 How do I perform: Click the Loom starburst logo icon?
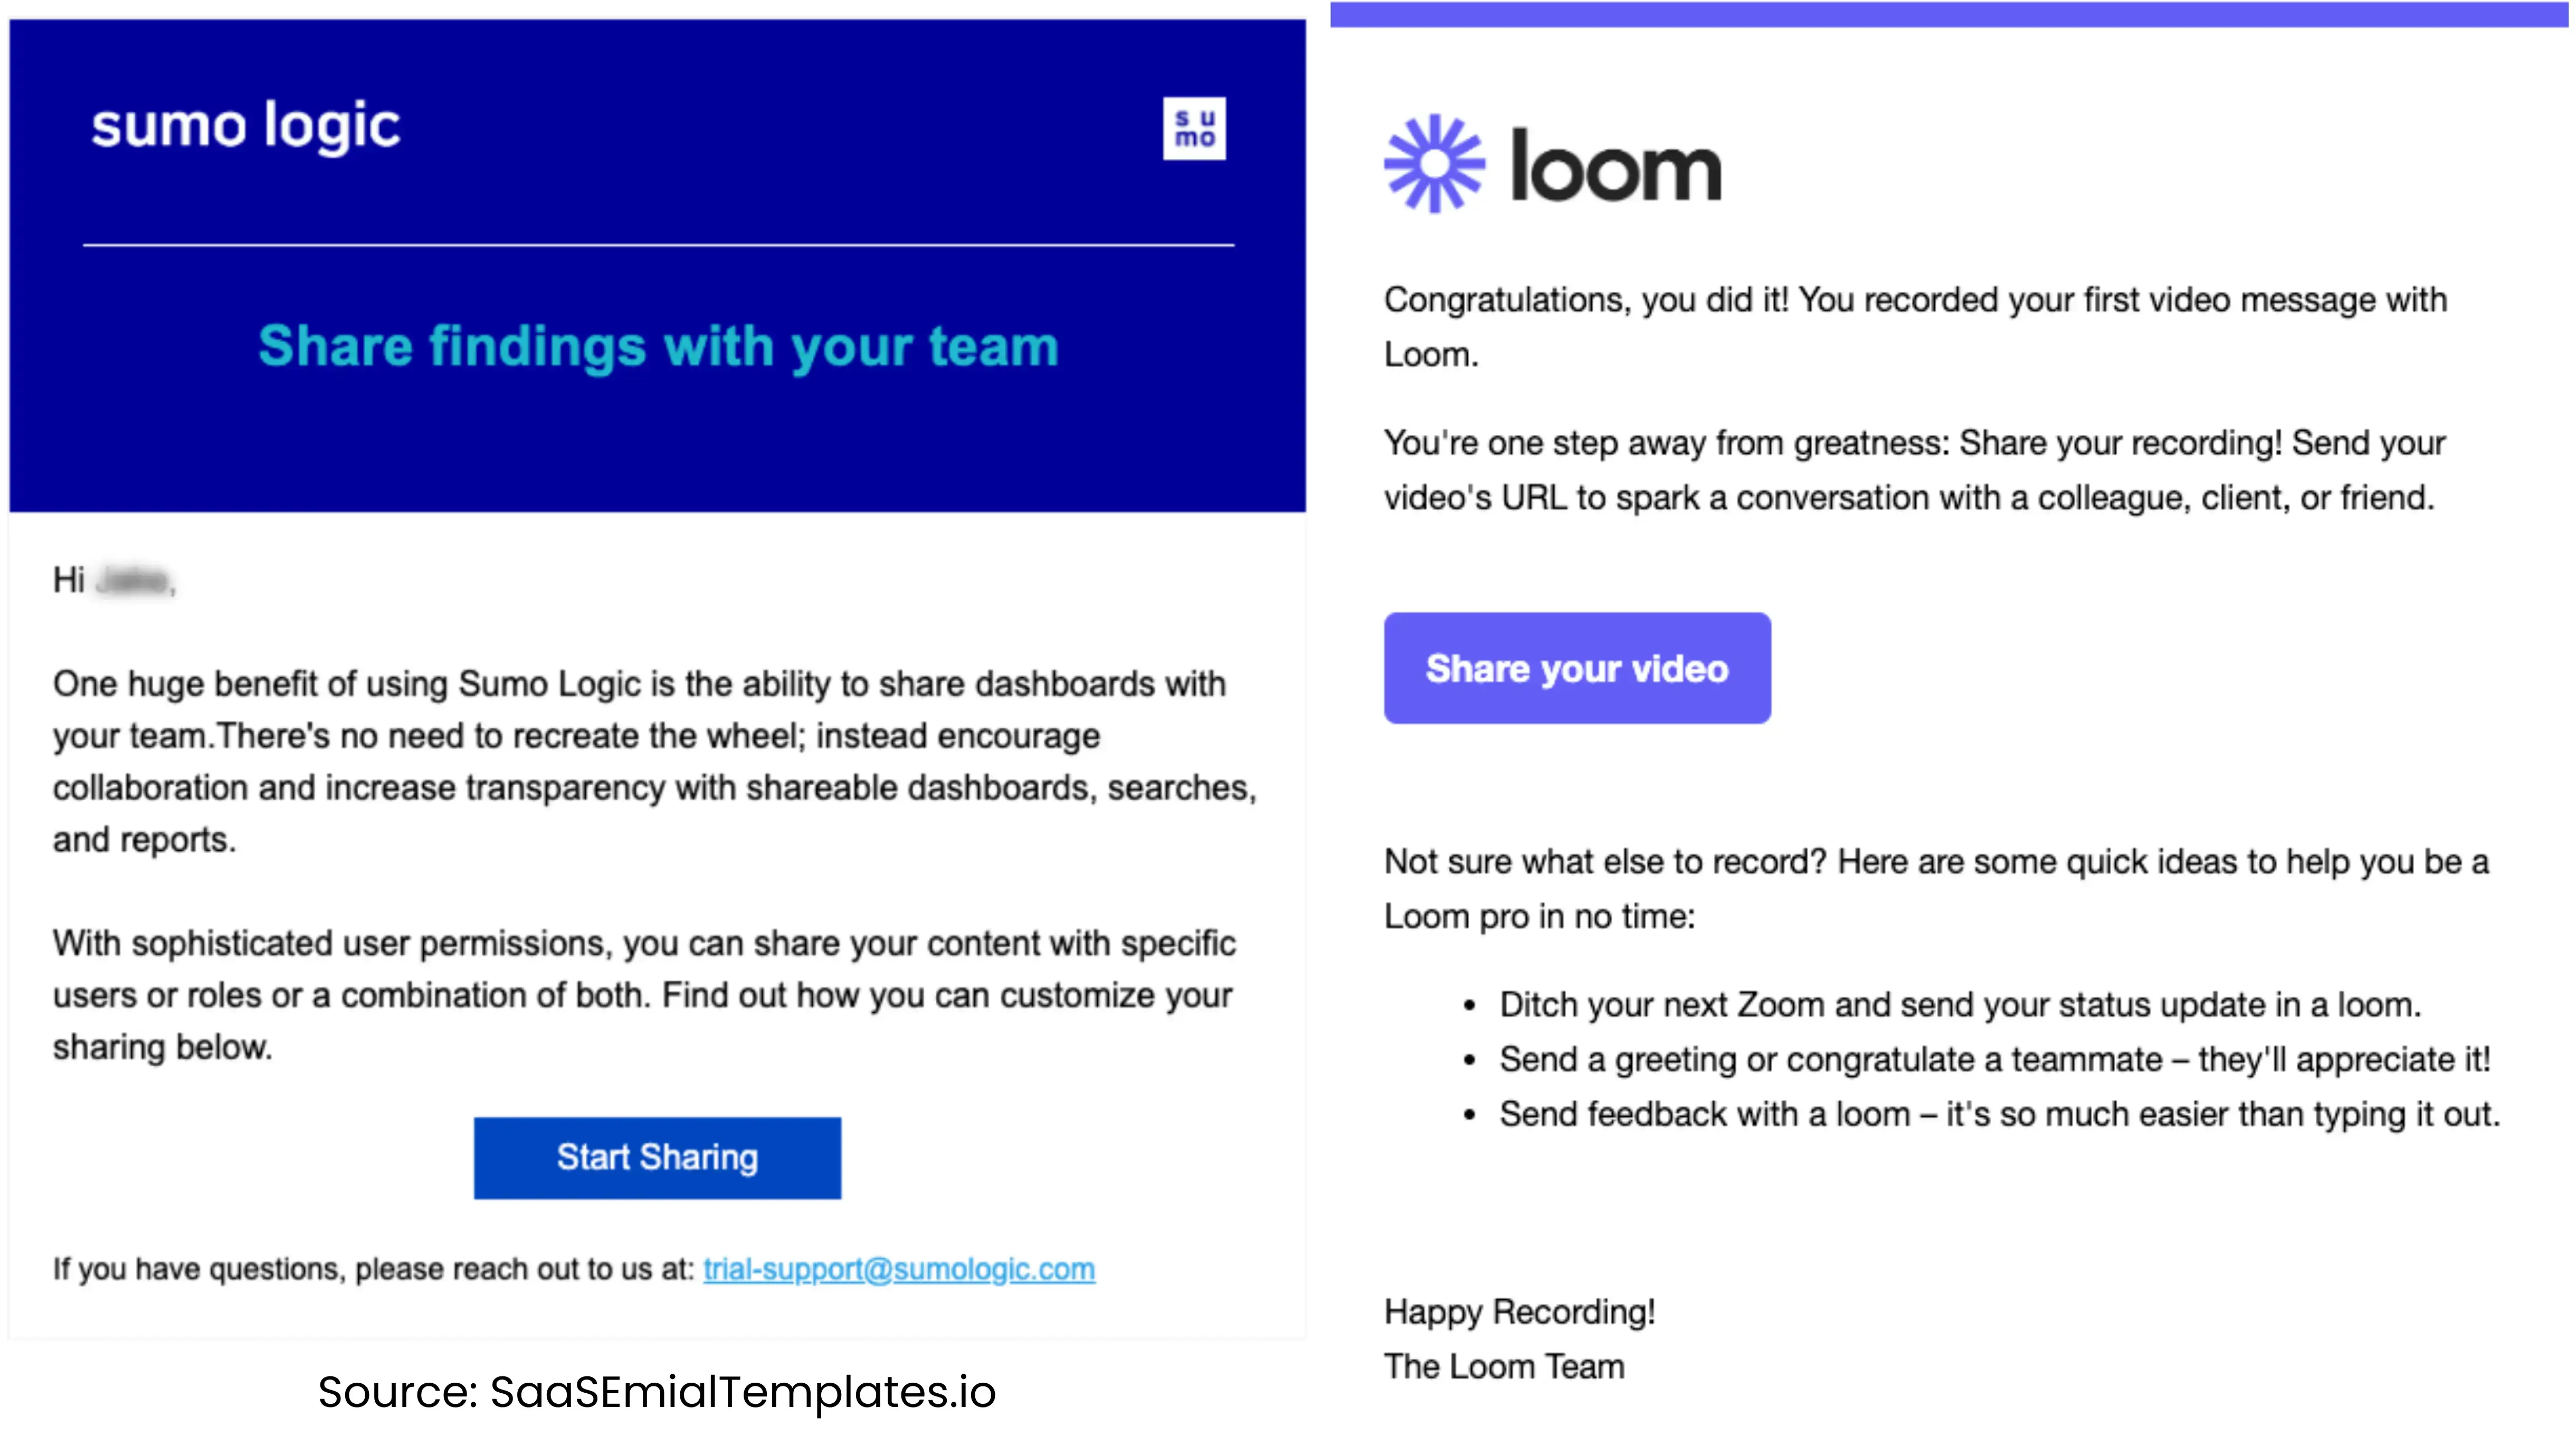point(1434,164)
